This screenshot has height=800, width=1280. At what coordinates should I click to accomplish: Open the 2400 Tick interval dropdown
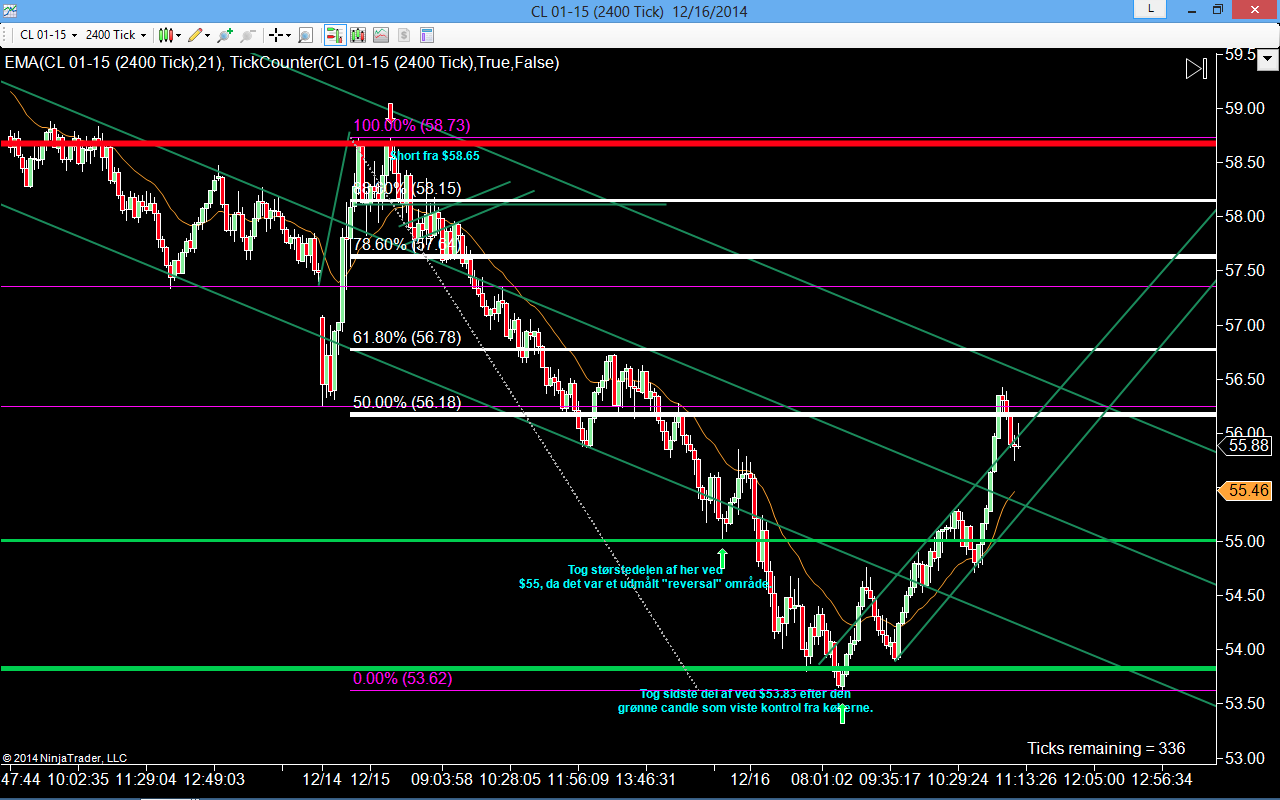tap(115, 35)
